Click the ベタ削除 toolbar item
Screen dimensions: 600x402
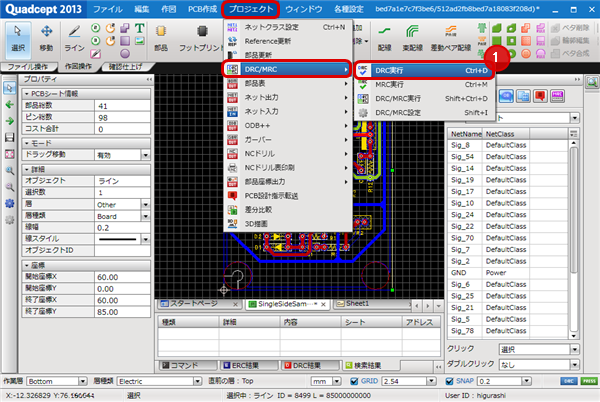pos(570,28)
